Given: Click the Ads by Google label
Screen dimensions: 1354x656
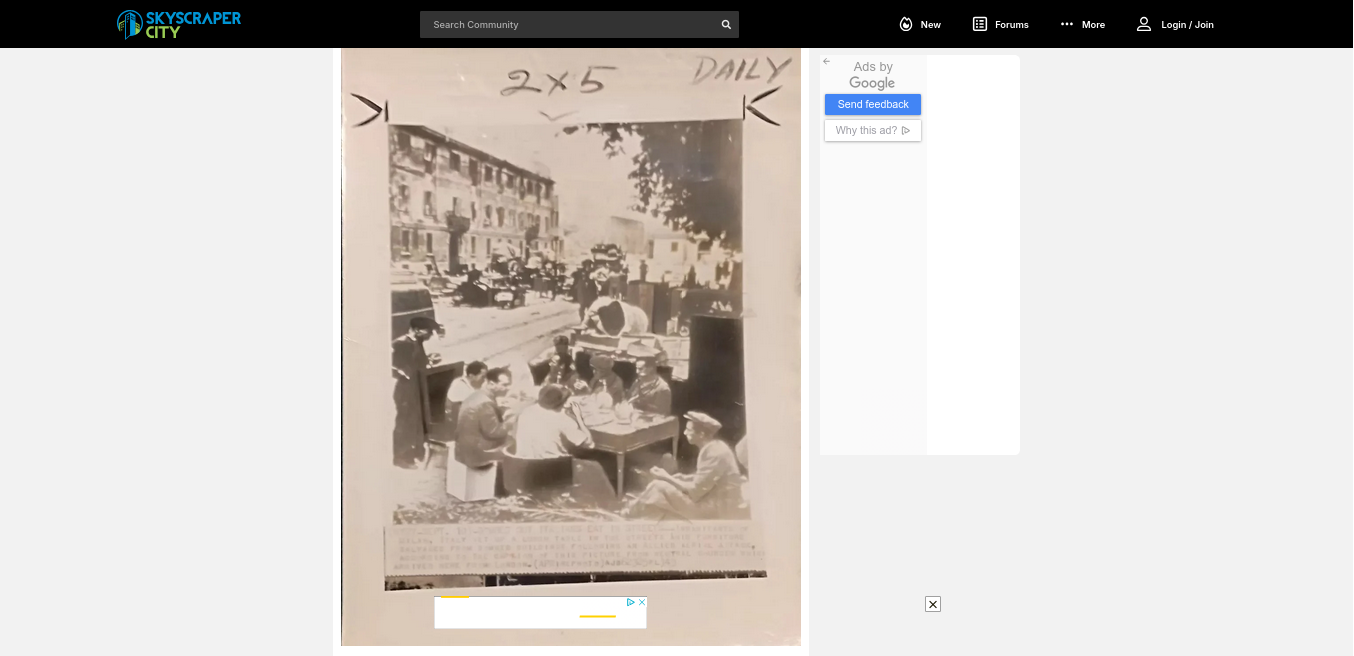Looking at the screenshot, I should (872, 75).
